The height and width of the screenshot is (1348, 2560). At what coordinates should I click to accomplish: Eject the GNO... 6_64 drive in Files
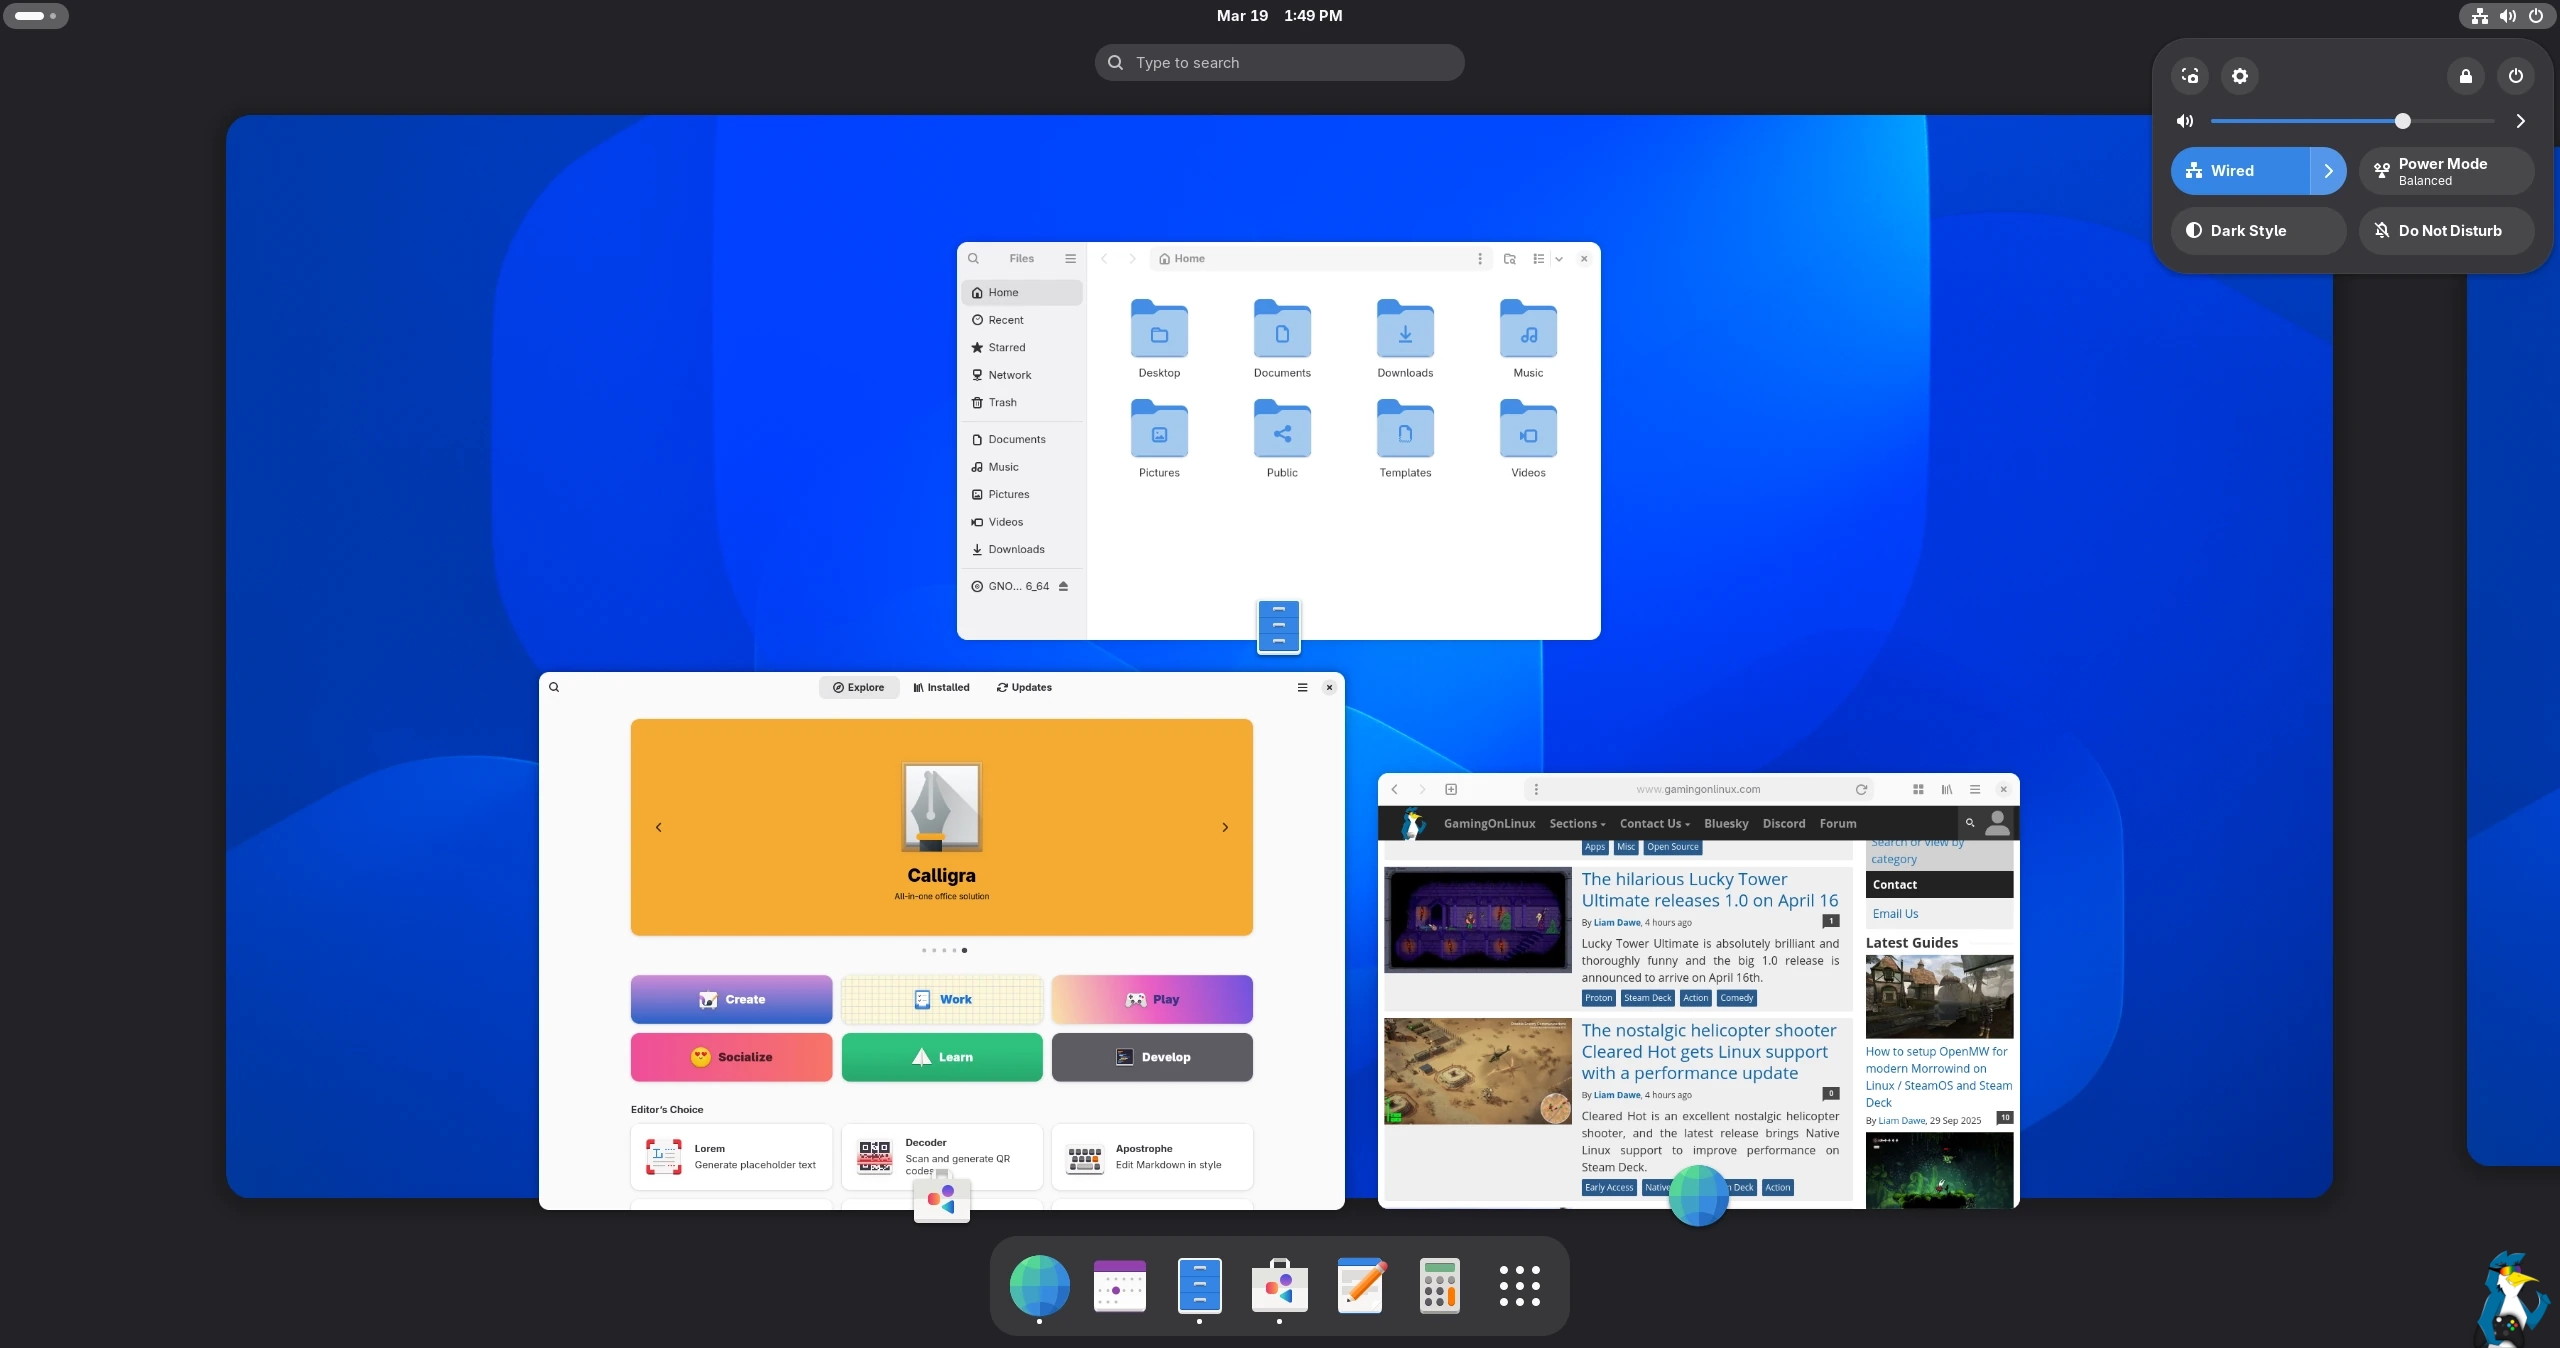(1063, 586)
